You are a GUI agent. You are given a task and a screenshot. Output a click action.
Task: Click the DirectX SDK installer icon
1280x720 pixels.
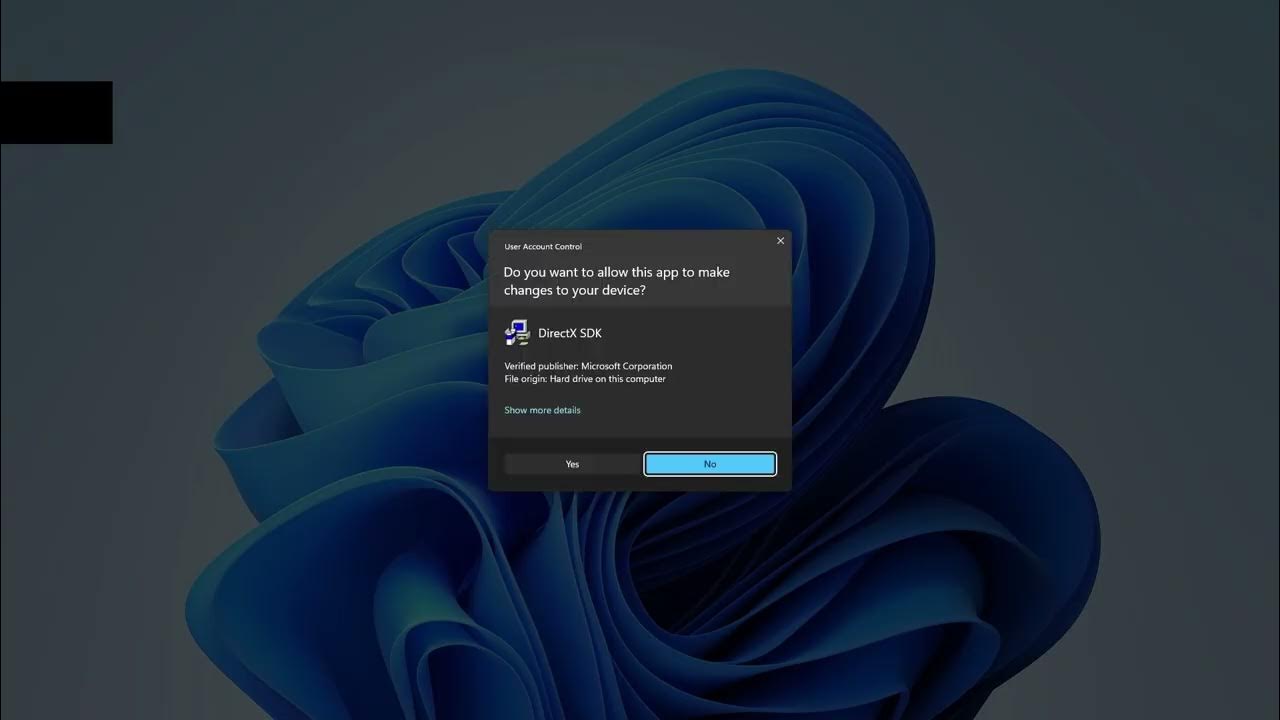[517, 333]
